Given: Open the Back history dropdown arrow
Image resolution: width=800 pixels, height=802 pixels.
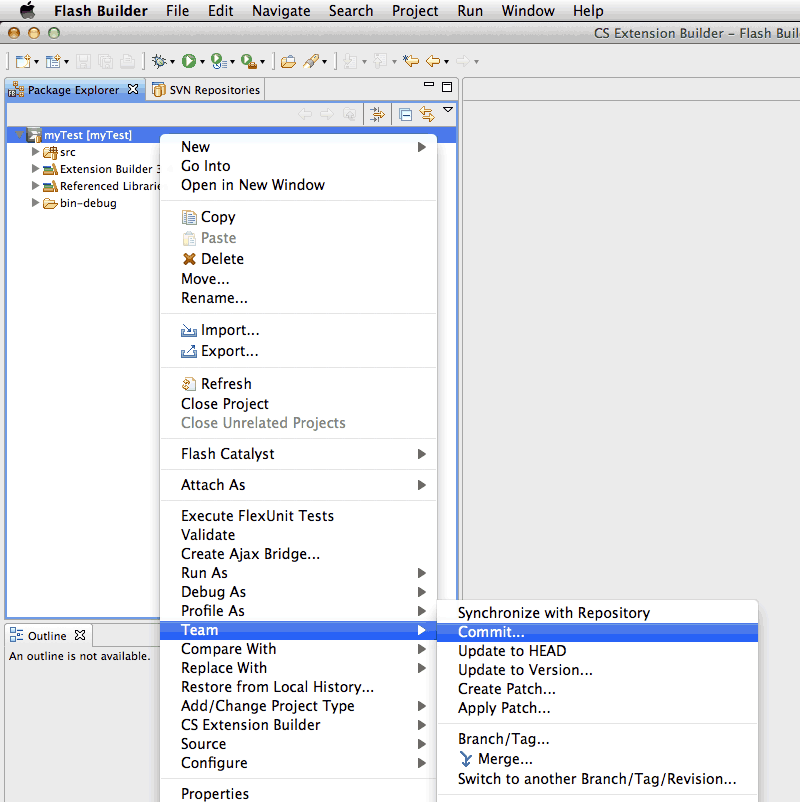Looking at the screenshot, I should click(447, 62).
